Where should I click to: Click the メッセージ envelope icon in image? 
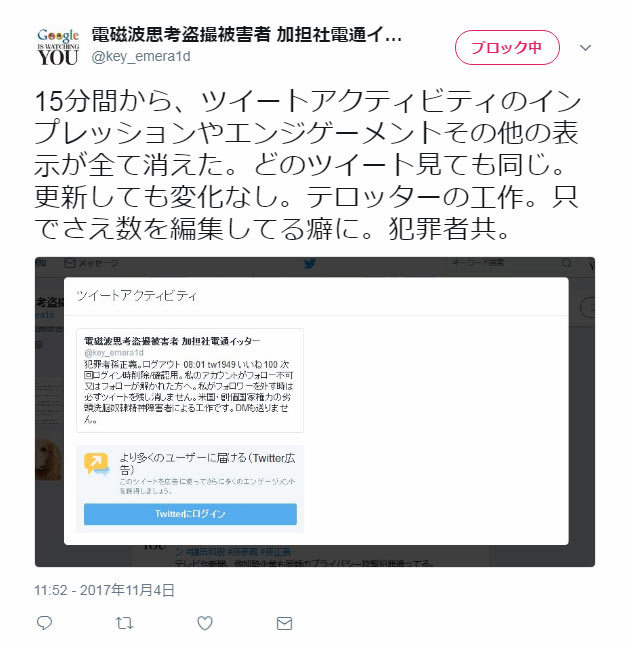point(70,263)
